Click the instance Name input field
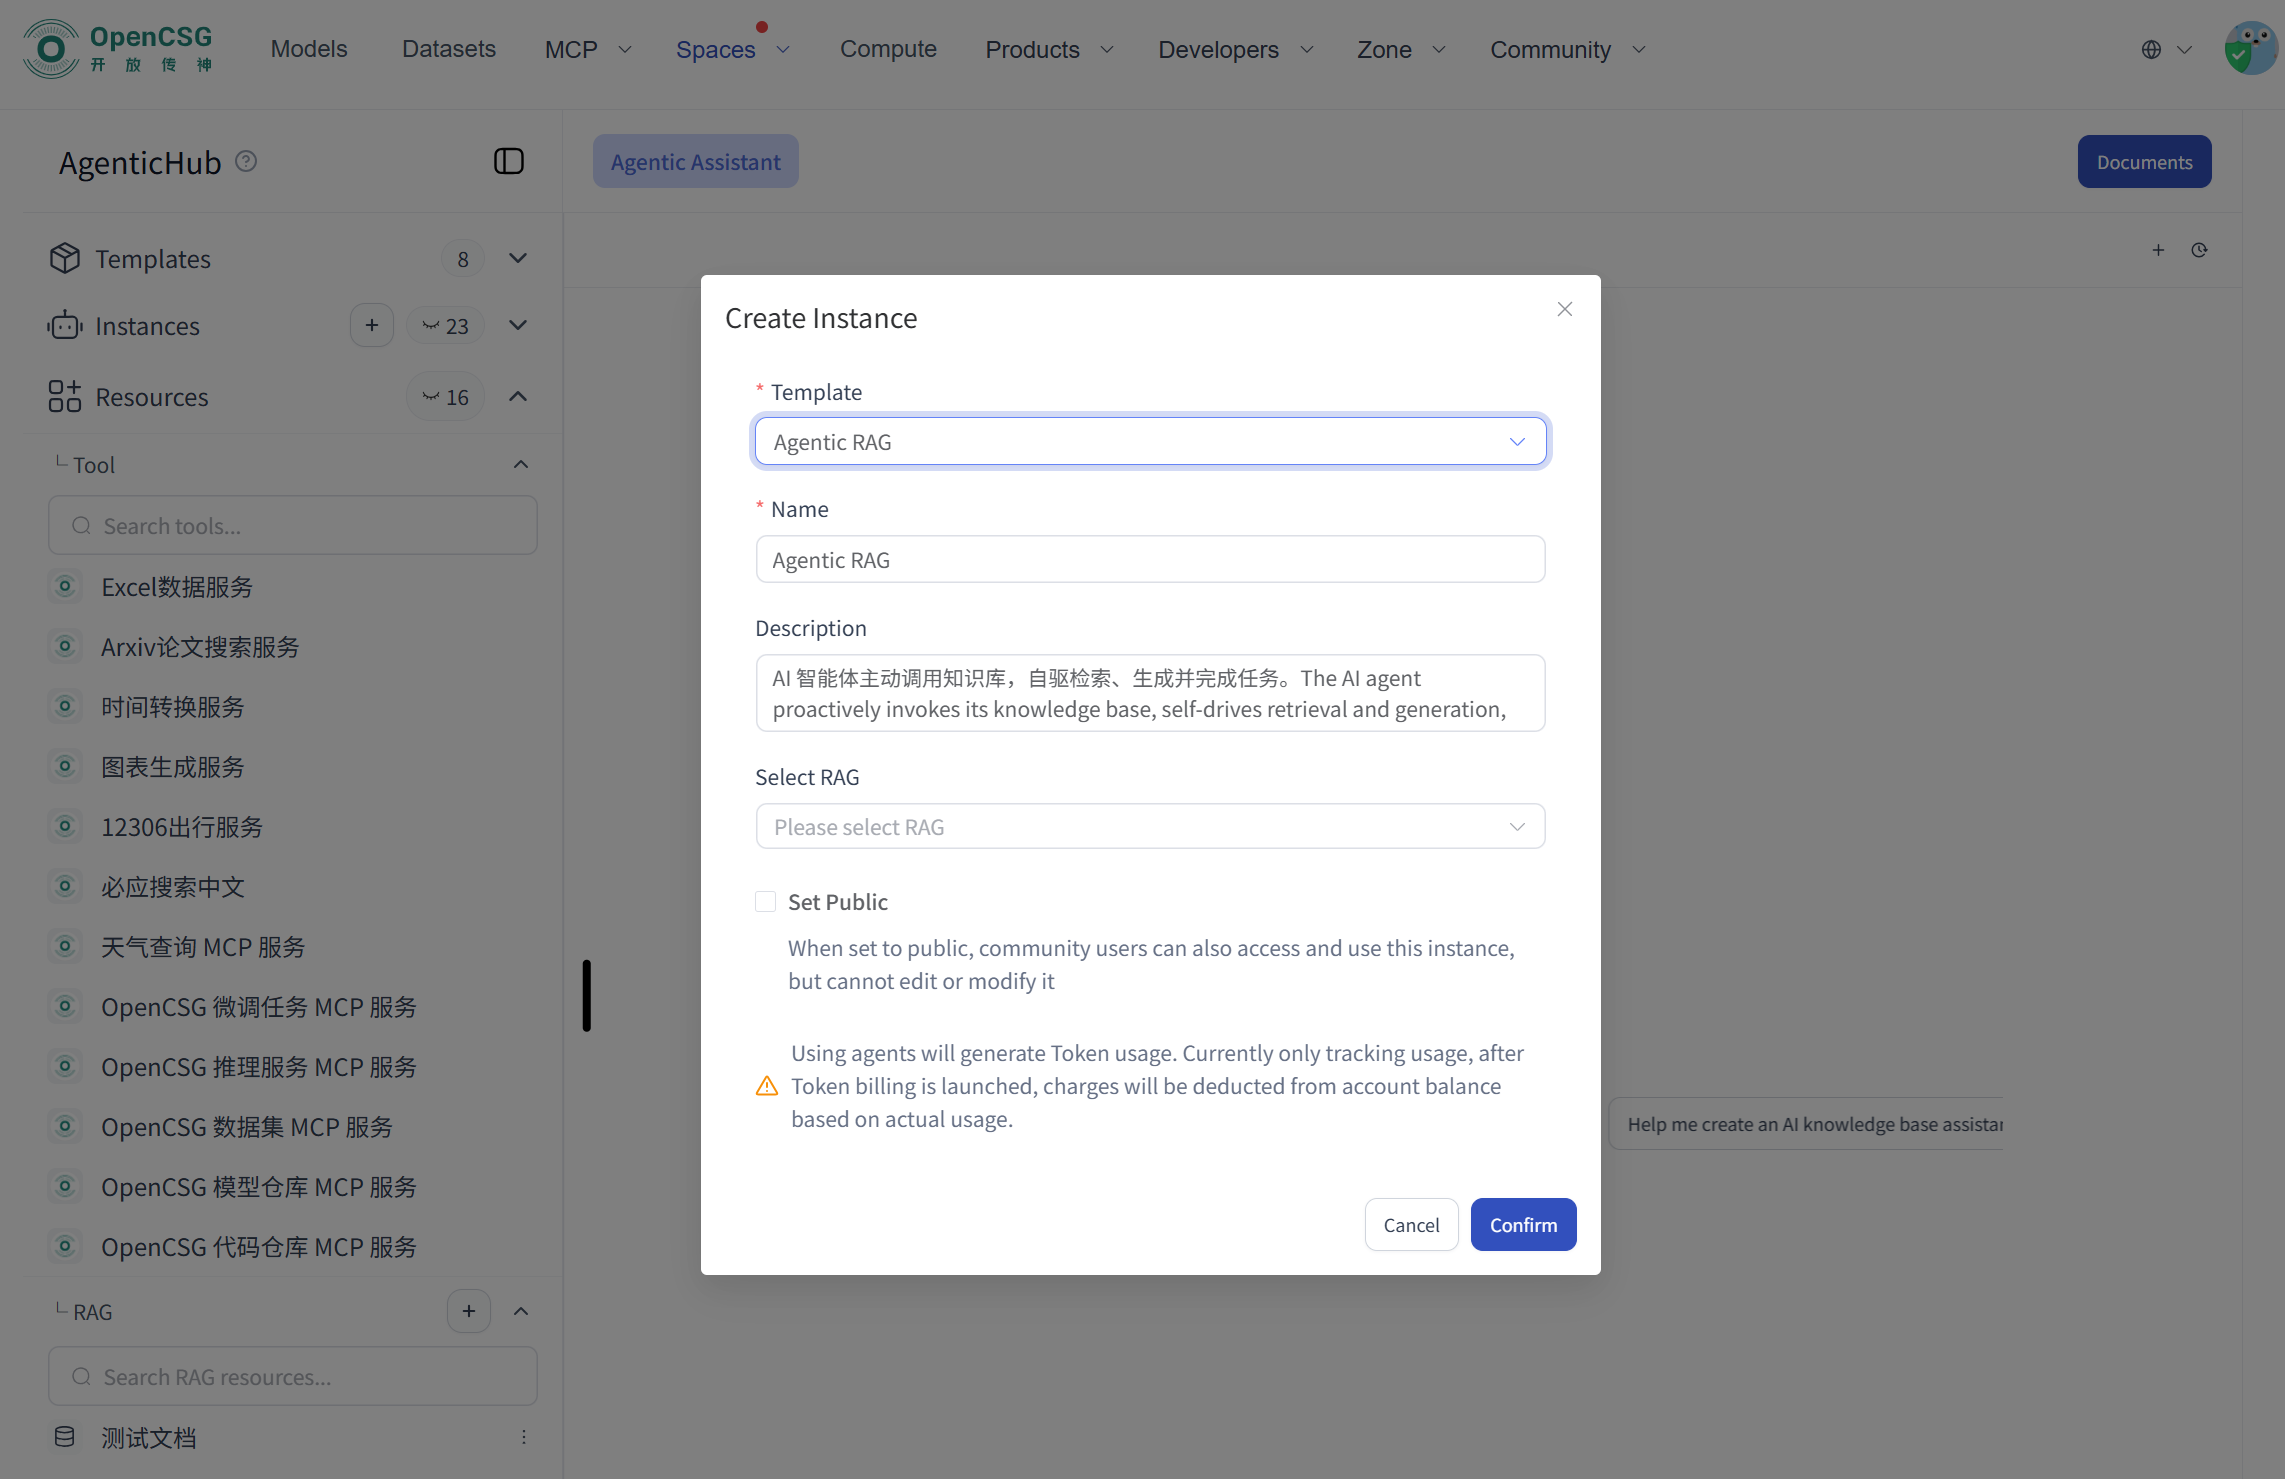The height and width of the screenshot is (1479, 2285). (1150, 560)
